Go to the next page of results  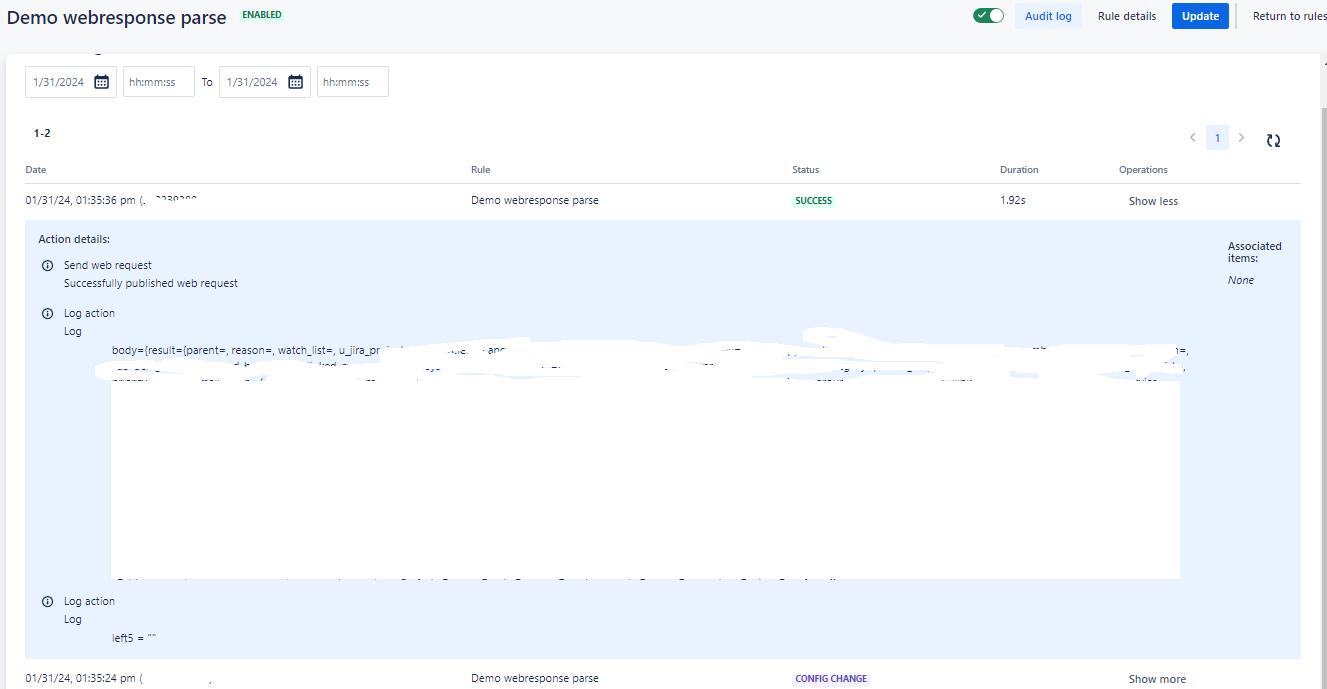tap(1241, 138)
